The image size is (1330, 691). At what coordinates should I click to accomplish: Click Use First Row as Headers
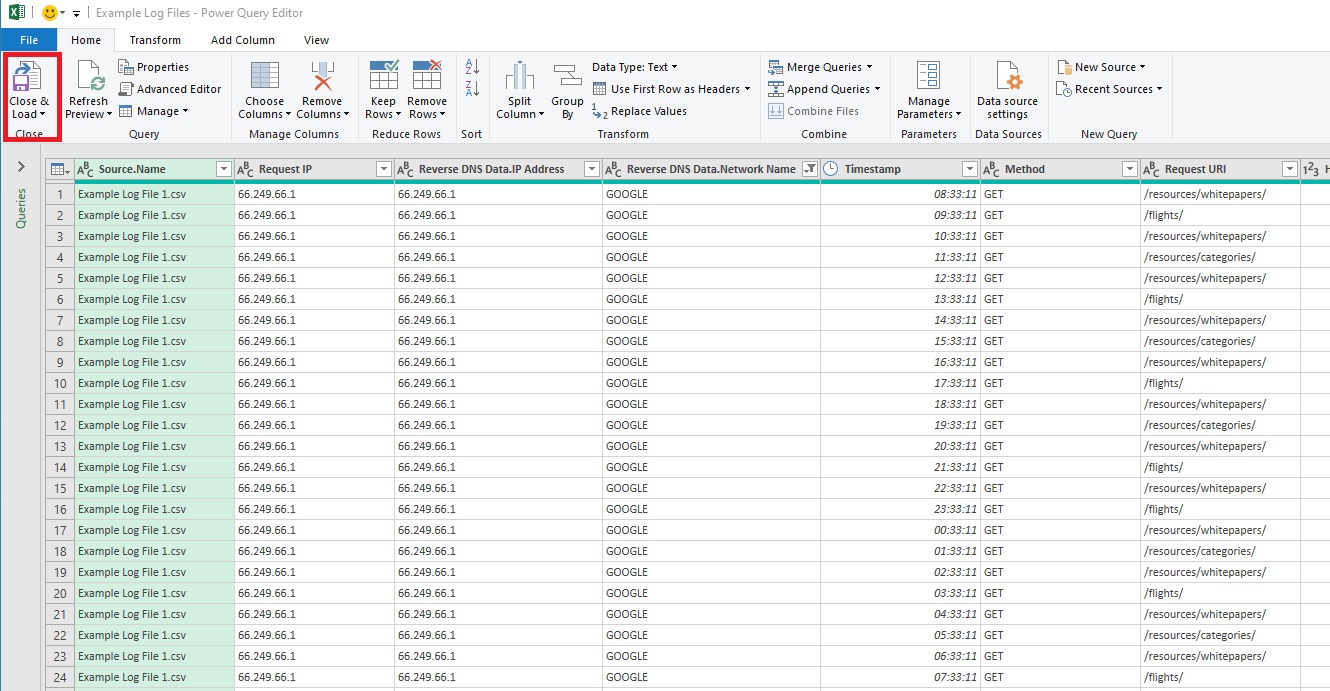pyautogui.click(x=670, y=88)
